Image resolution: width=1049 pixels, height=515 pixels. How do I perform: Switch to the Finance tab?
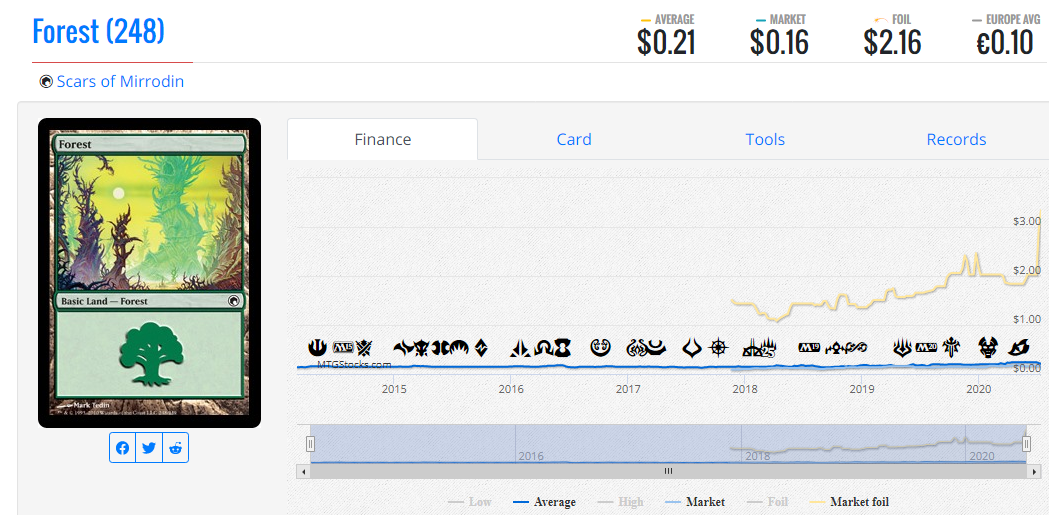tap(383, 139)
